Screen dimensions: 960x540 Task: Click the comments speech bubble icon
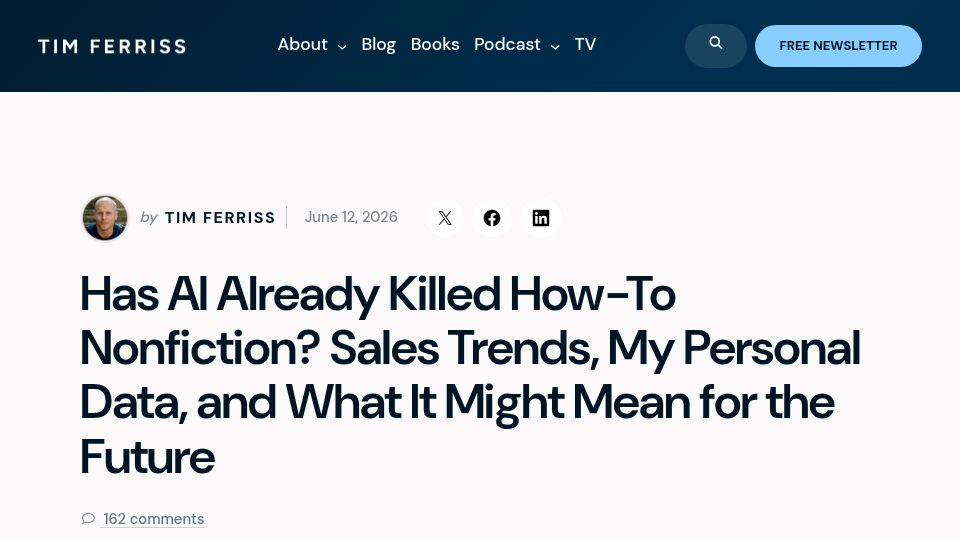[88, 519]
